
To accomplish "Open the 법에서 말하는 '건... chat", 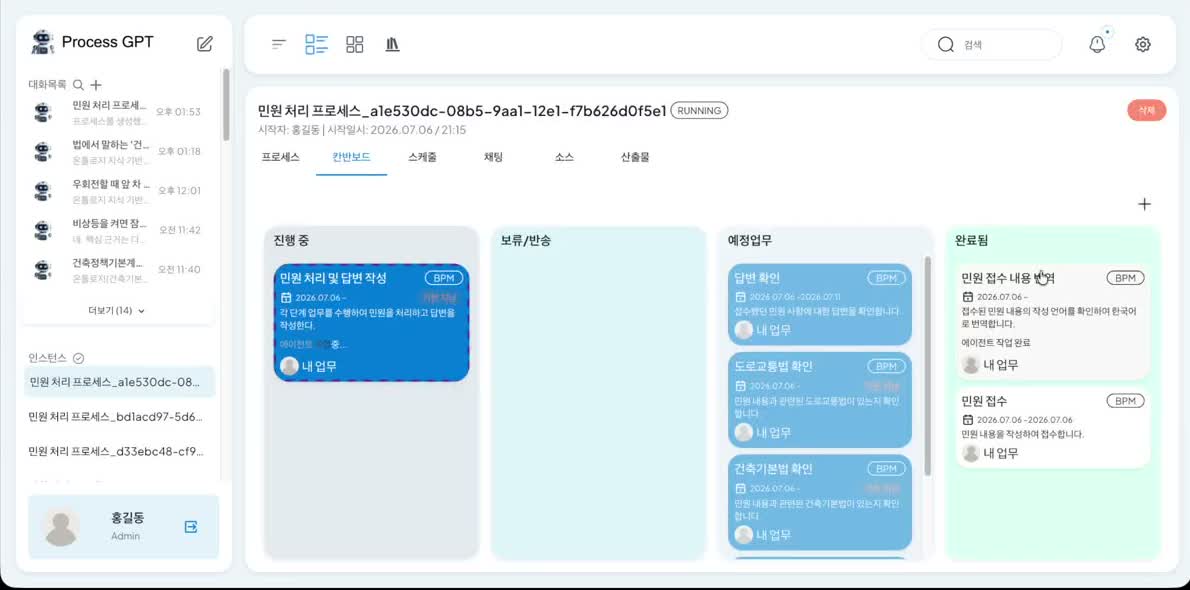I will click(118, 152).
